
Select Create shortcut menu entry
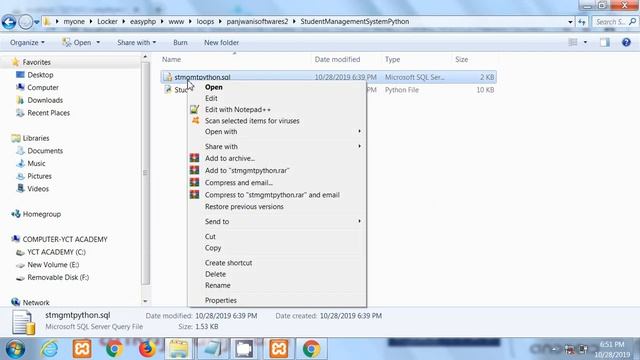[x=277, y=263]
